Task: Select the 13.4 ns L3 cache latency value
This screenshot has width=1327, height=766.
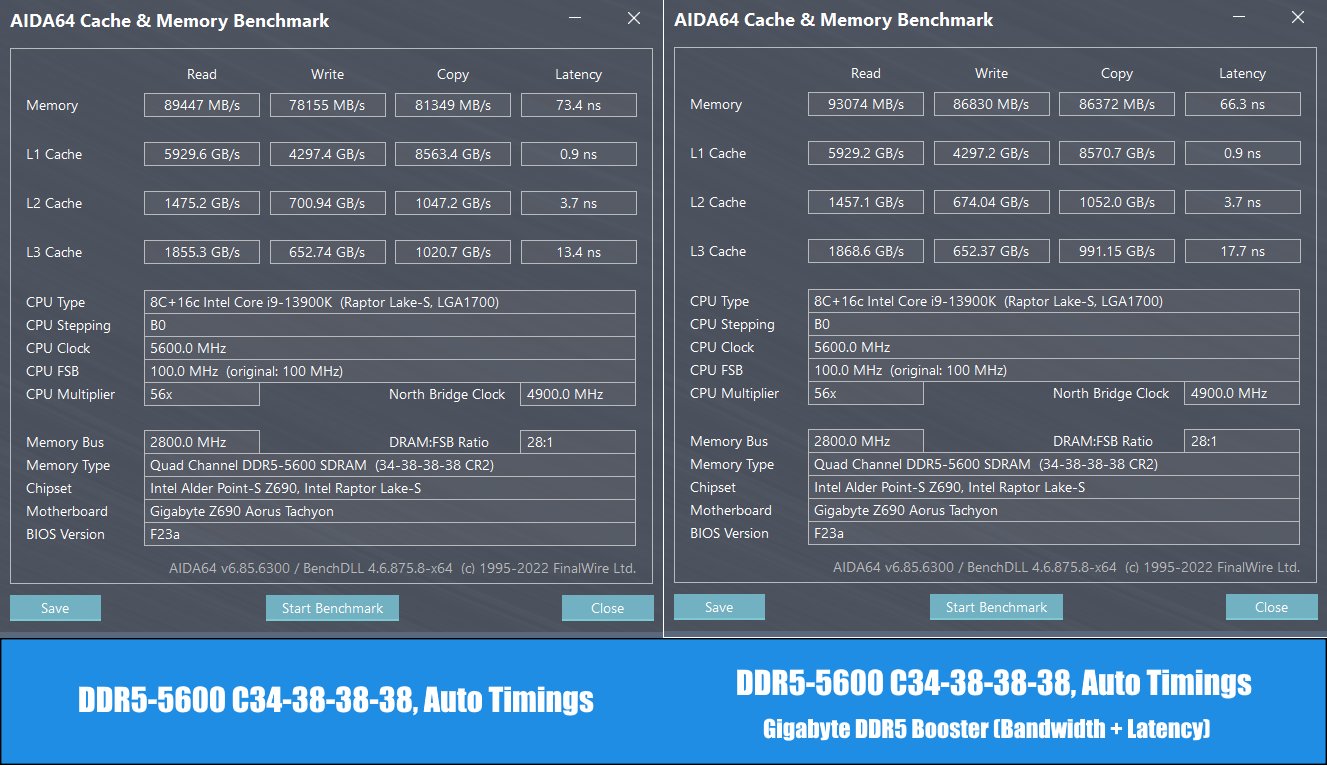Action: [578, 252]
